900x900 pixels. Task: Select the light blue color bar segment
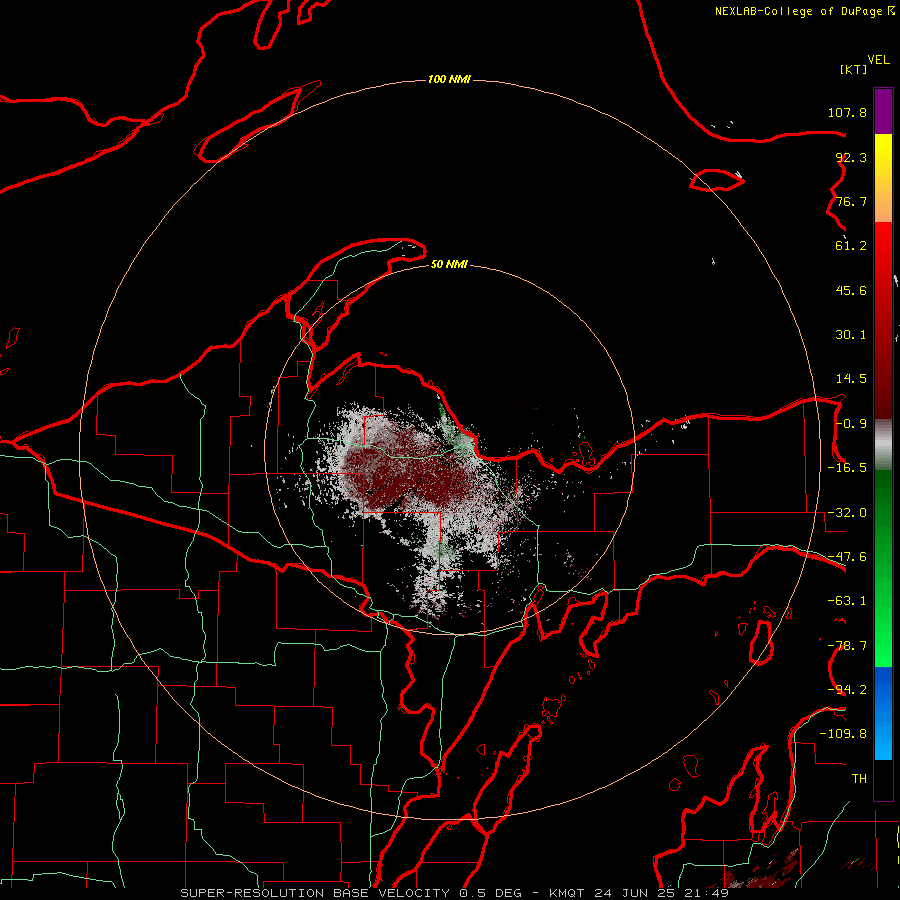pos(883,738)
